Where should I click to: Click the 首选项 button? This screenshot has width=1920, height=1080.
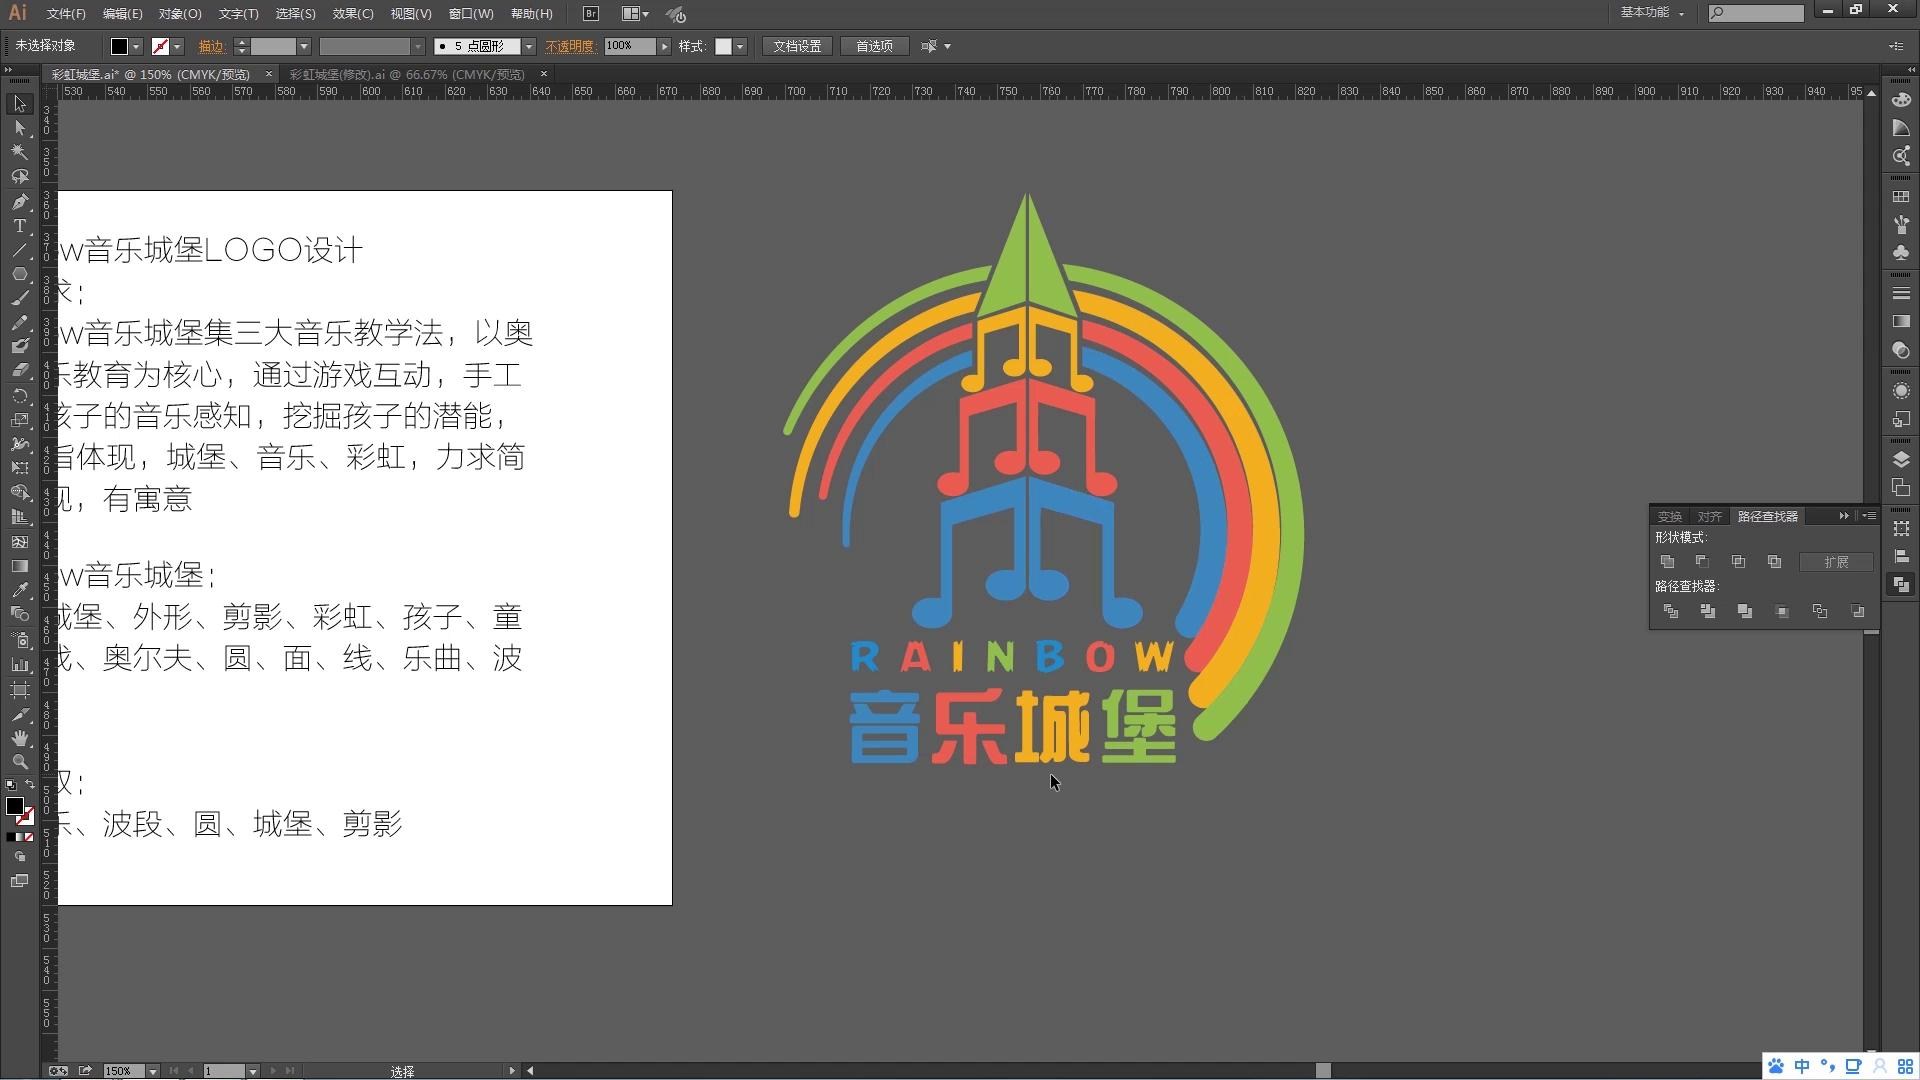tap(874, 46)
